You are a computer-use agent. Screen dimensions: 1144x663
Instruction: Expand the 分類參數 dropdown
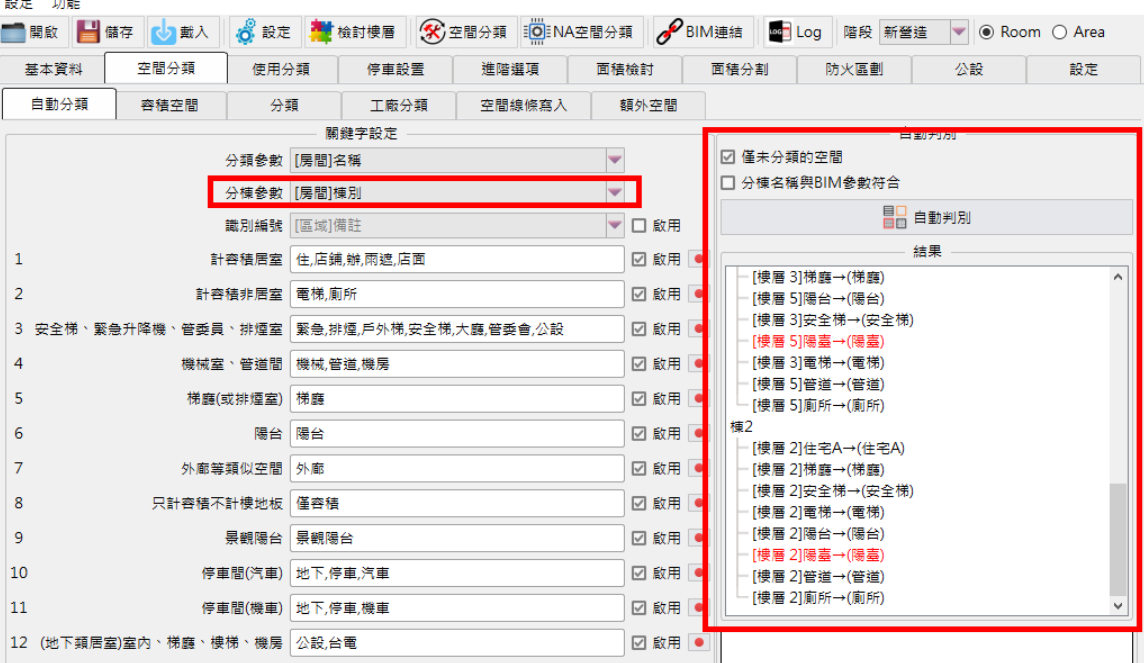coord(615,159)
